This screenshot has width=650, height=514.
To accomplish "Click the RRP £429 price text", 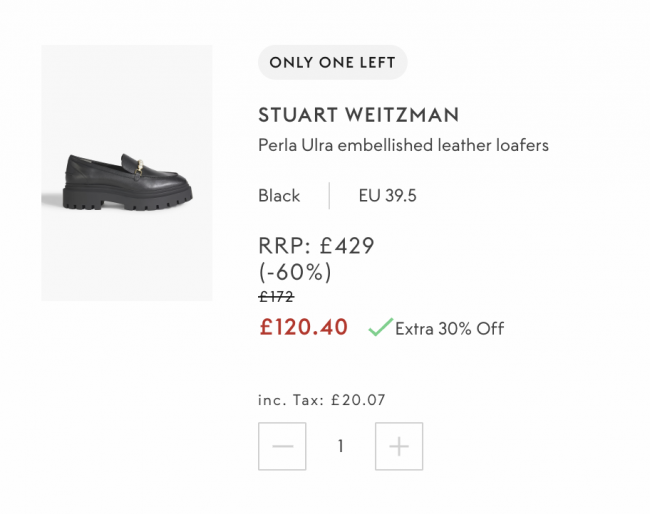I will coord(316,245).
